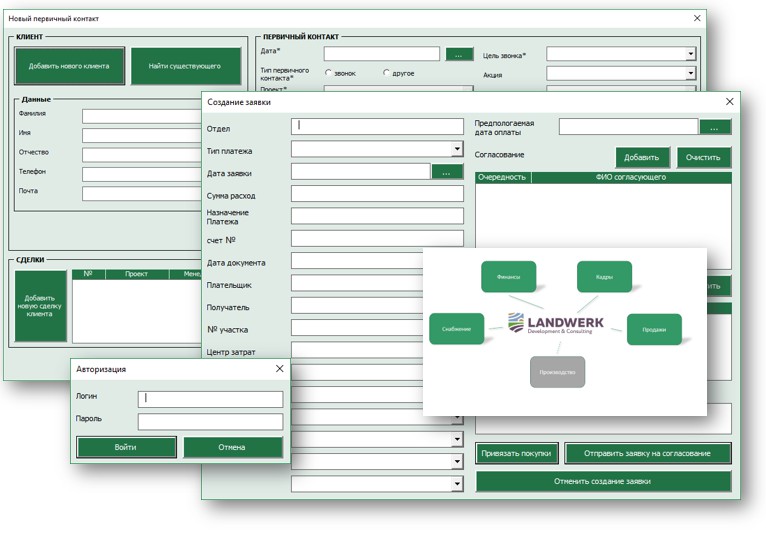This screenshot has height=538, width=766.
Task: Click 'Найти существующего' button
Action: pyautogui.click(x=186, y=66)
